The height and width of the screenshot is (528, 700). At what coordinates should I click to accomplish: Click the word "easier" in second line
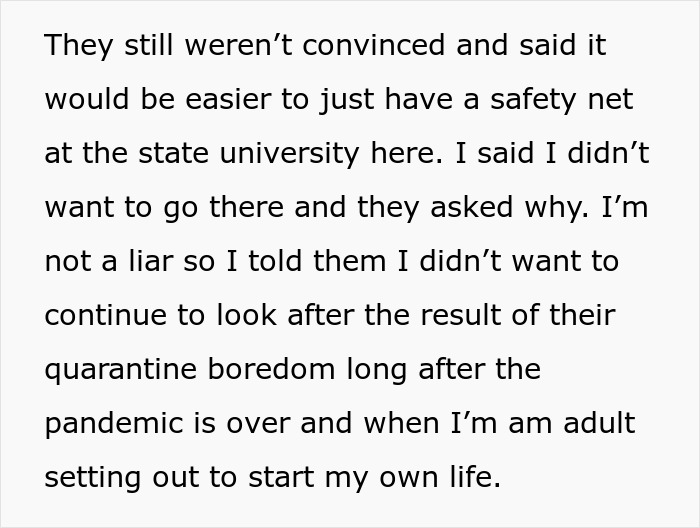228,99
